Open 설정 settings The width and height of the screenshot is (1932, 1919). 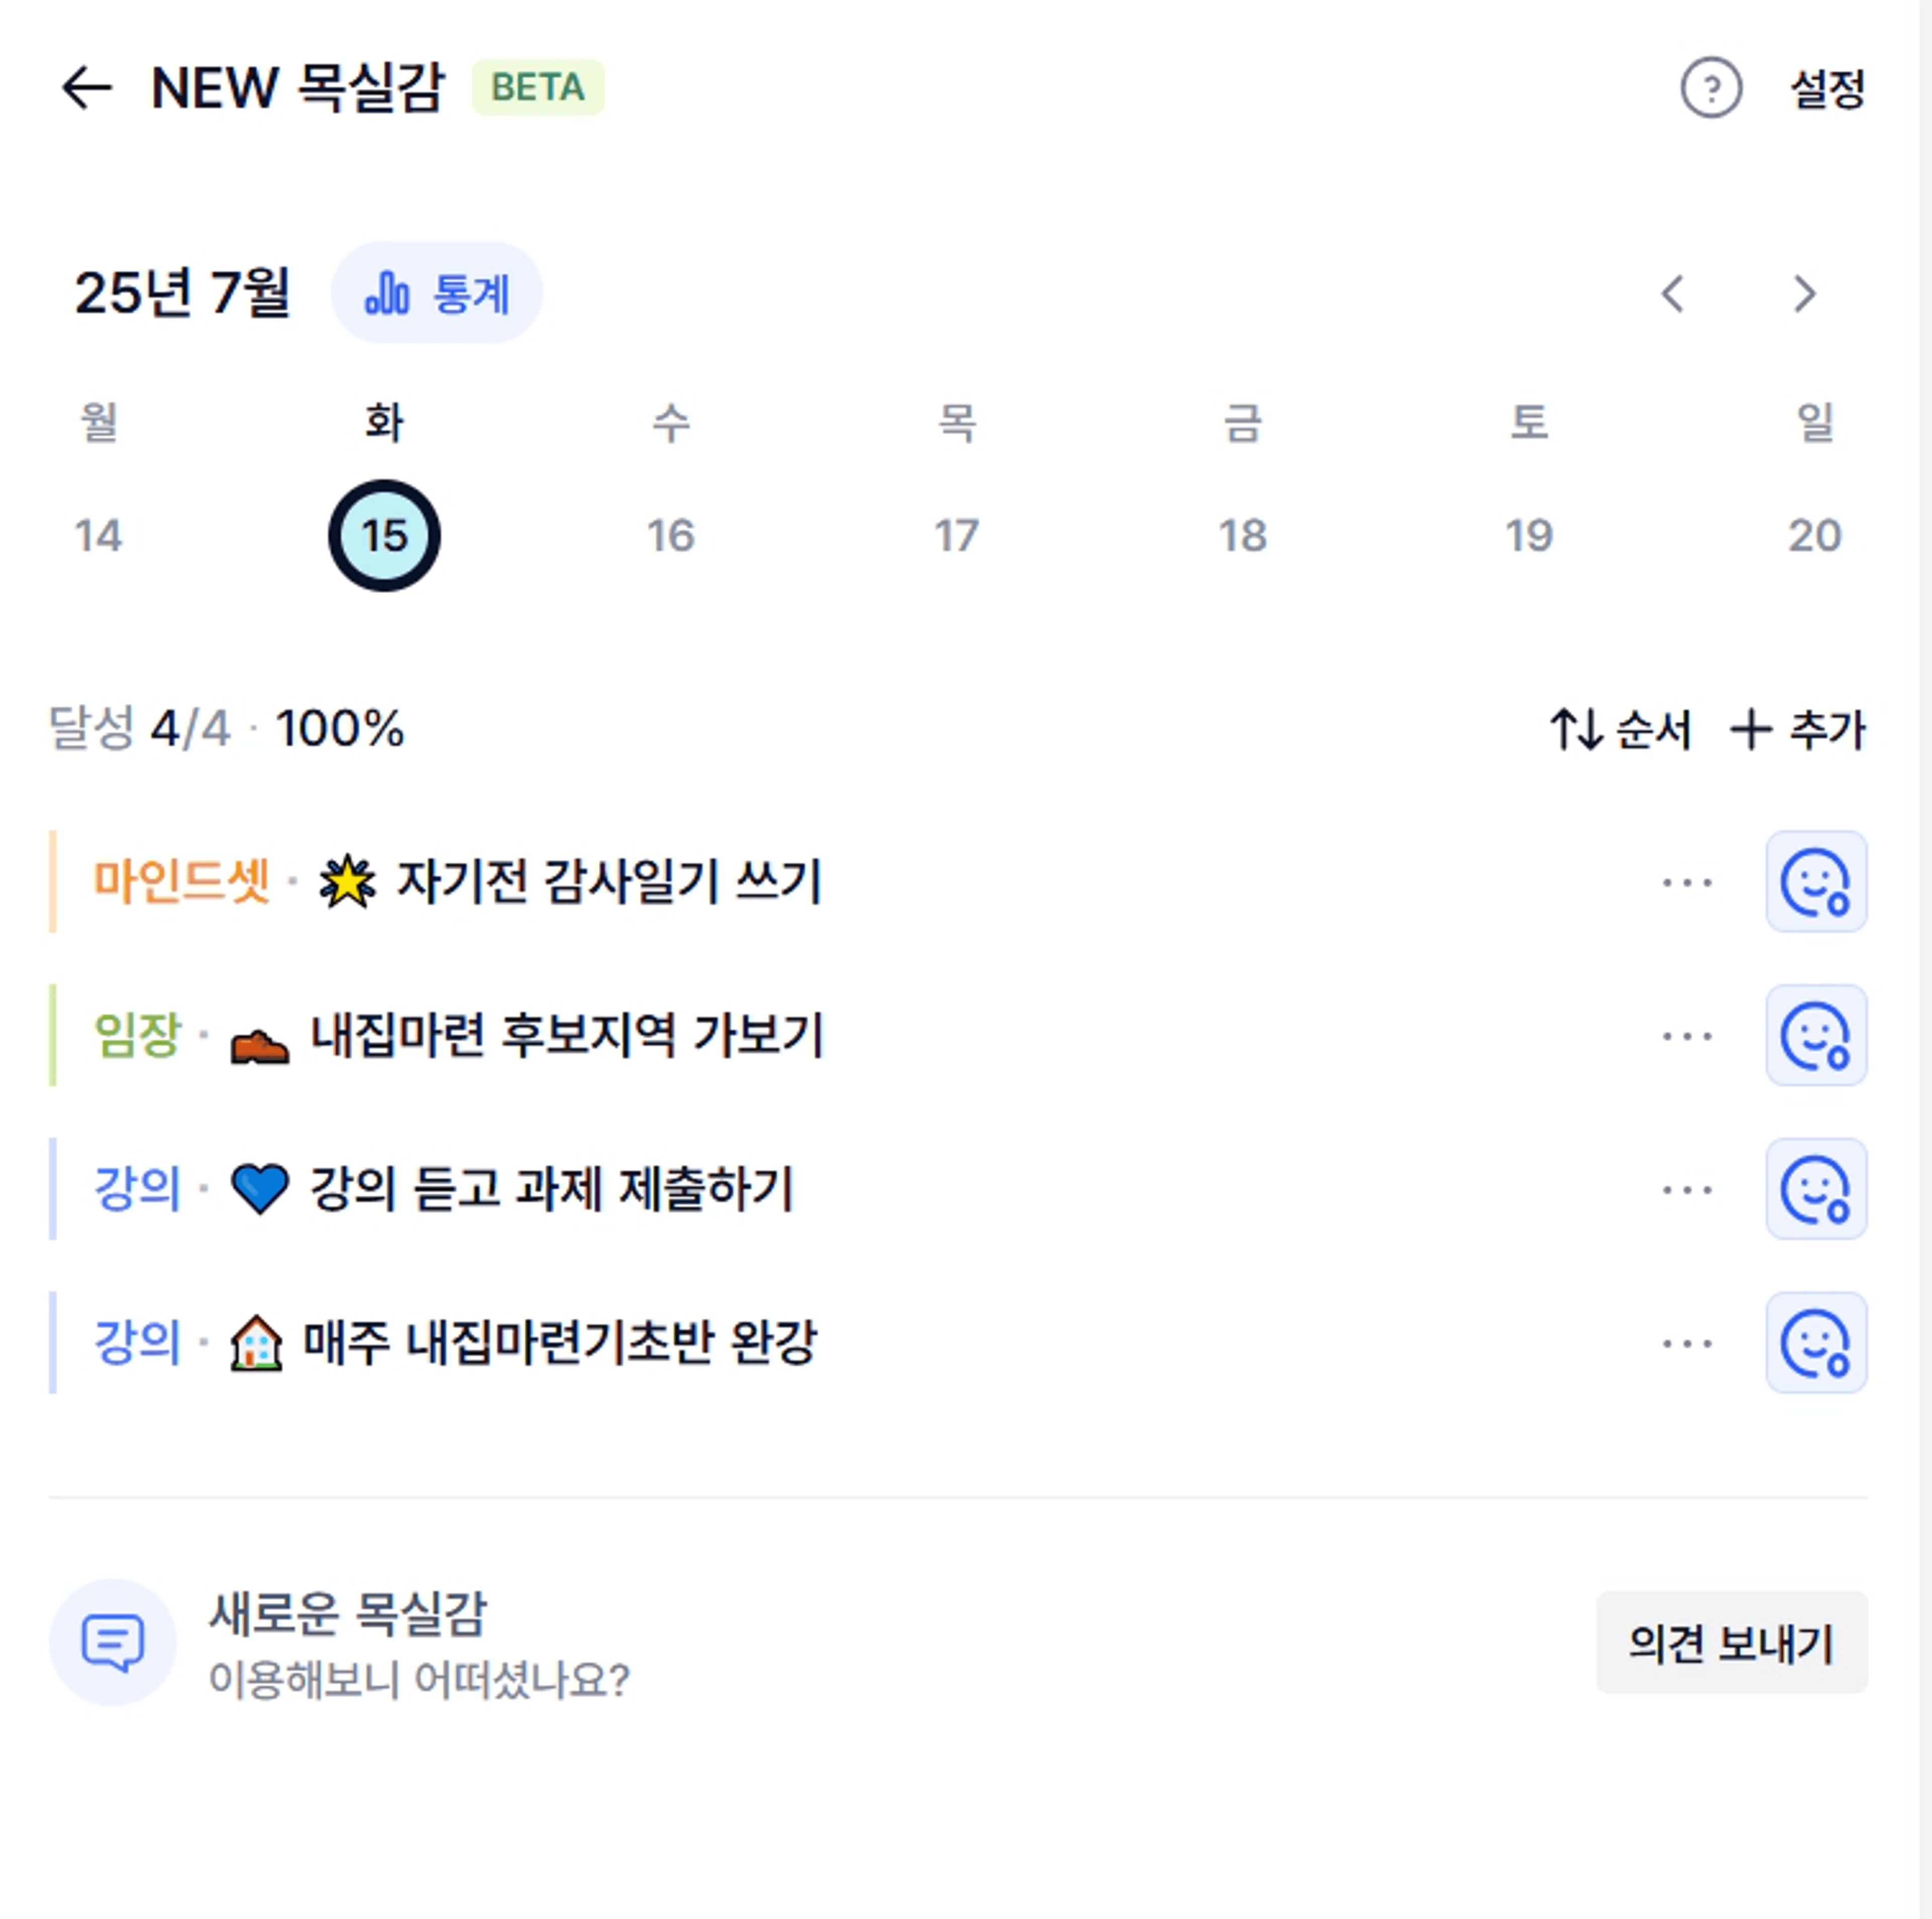(x=1827, y=89)
